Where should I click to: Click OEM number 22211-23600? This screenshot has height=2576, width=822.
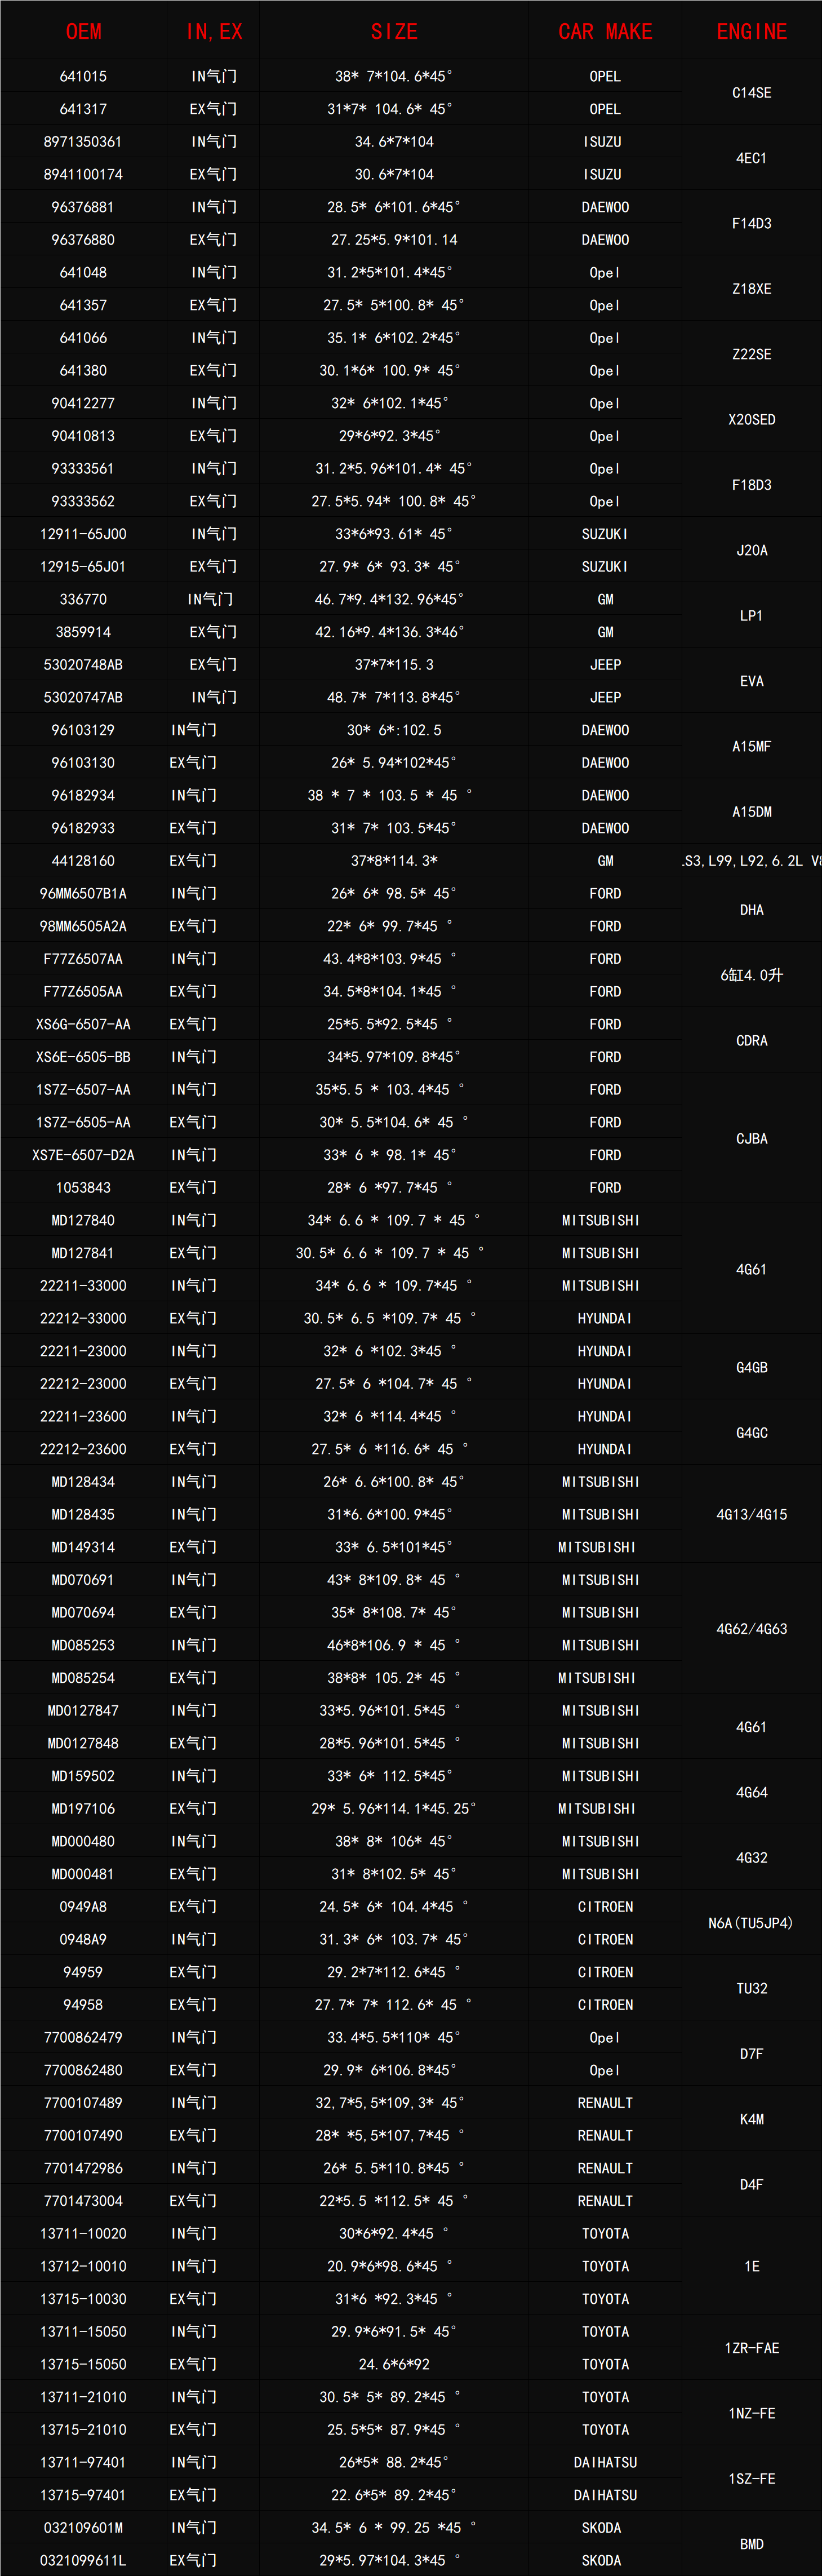83,1417
